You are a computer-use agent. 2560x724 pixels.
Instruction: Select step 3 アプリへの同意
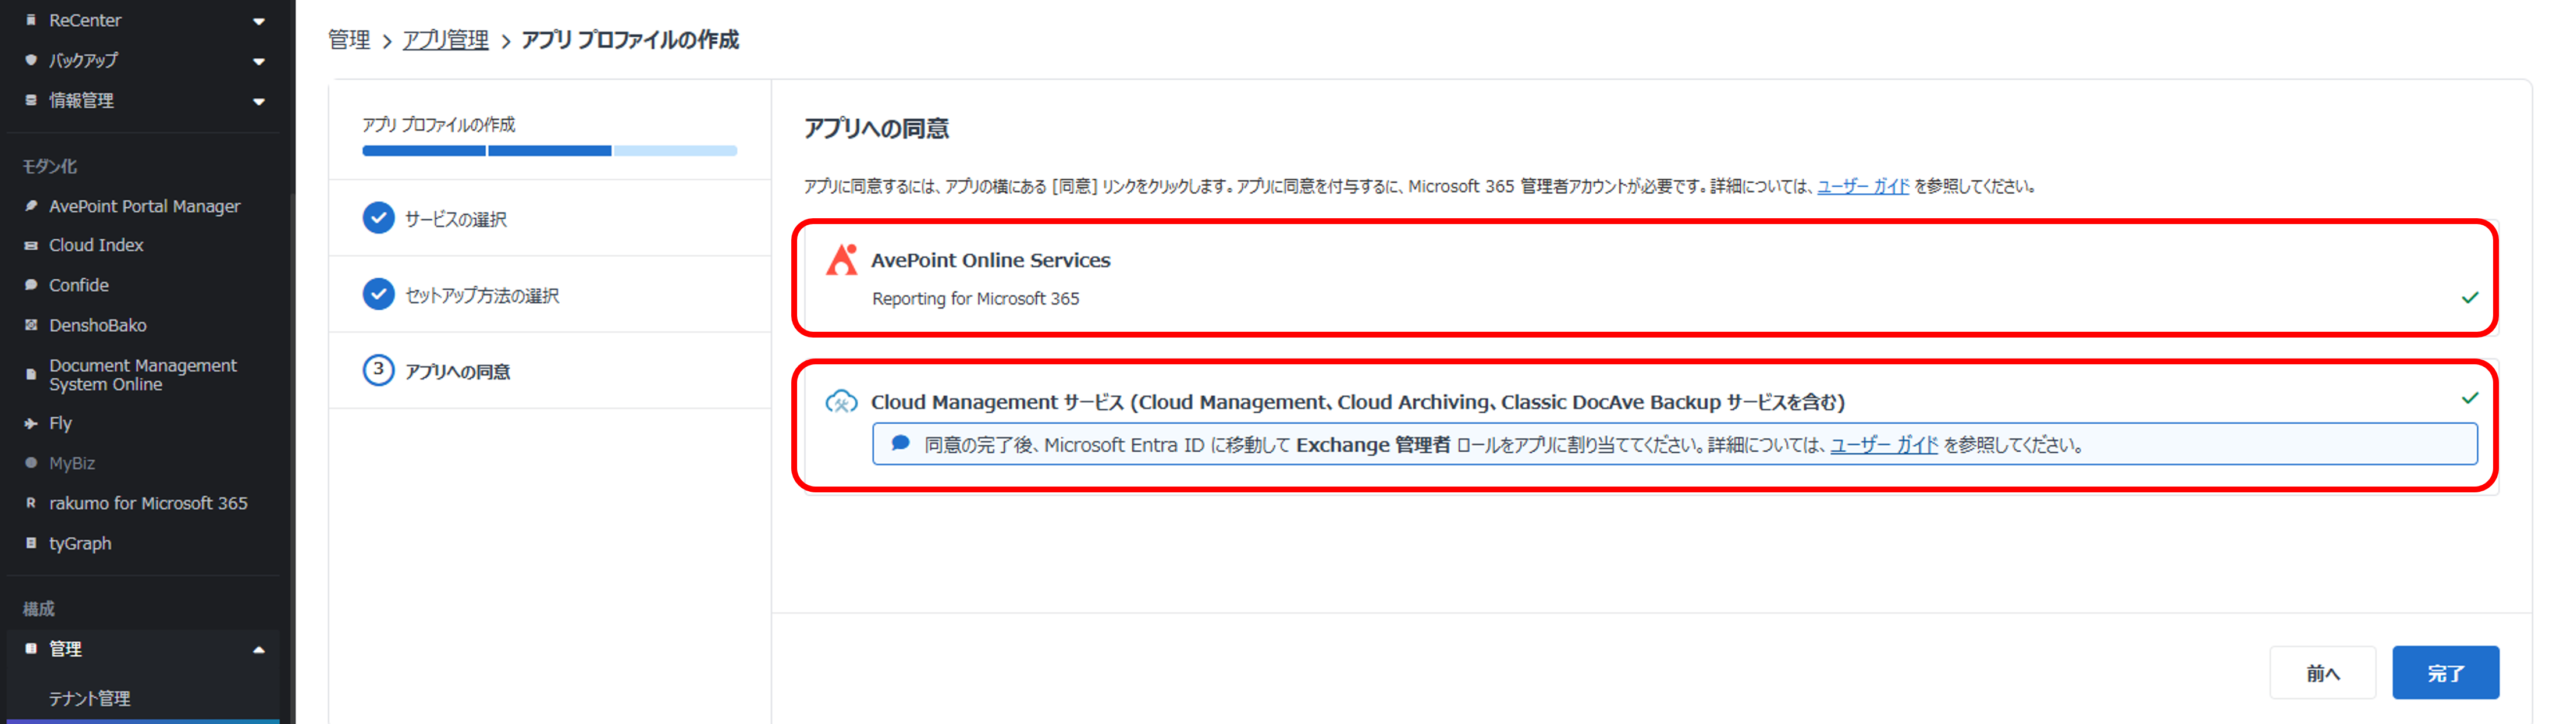click(x=457, y=371)
